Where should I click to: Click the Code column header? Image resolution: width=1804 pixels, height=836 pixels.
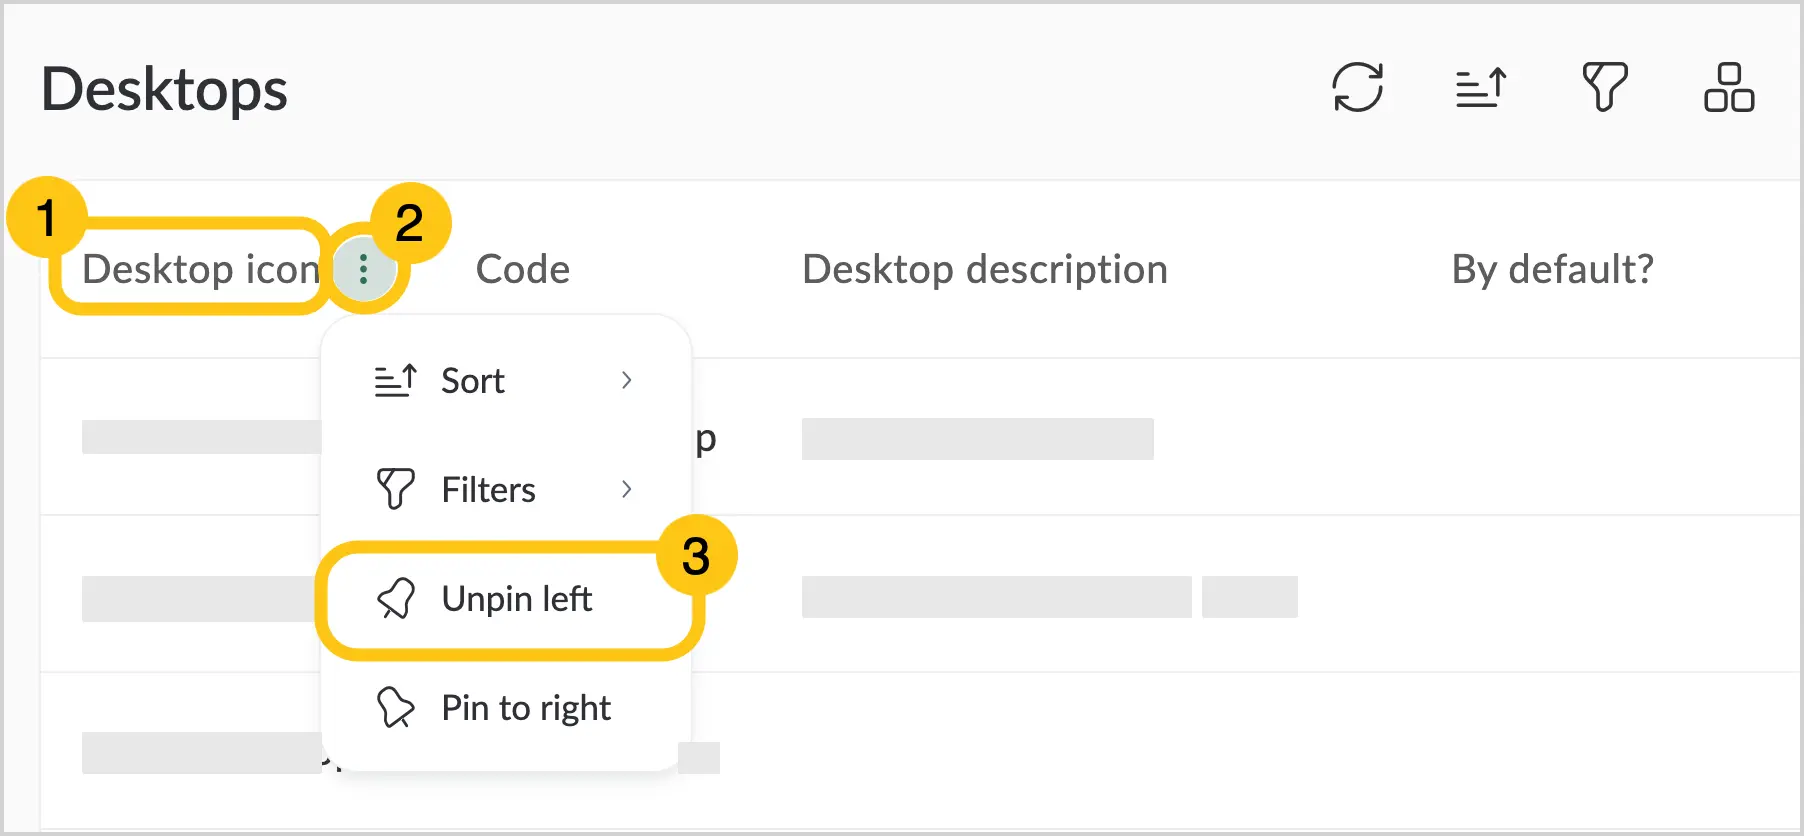pos(523,269)
